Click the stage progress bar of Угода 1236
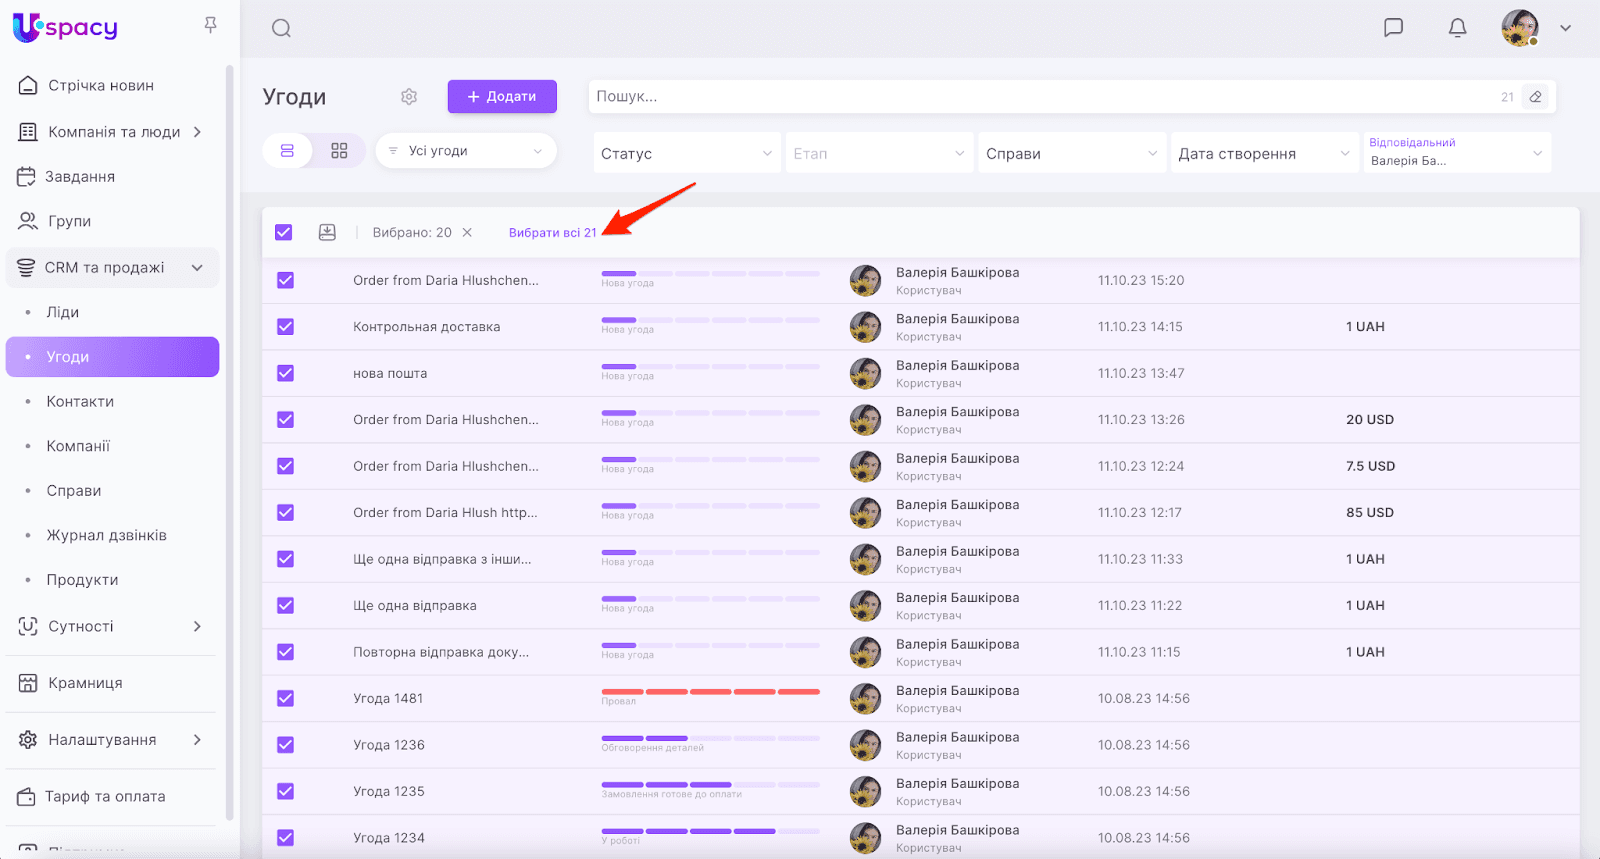Screen dimensions: 1600x859 click(710, 739)
